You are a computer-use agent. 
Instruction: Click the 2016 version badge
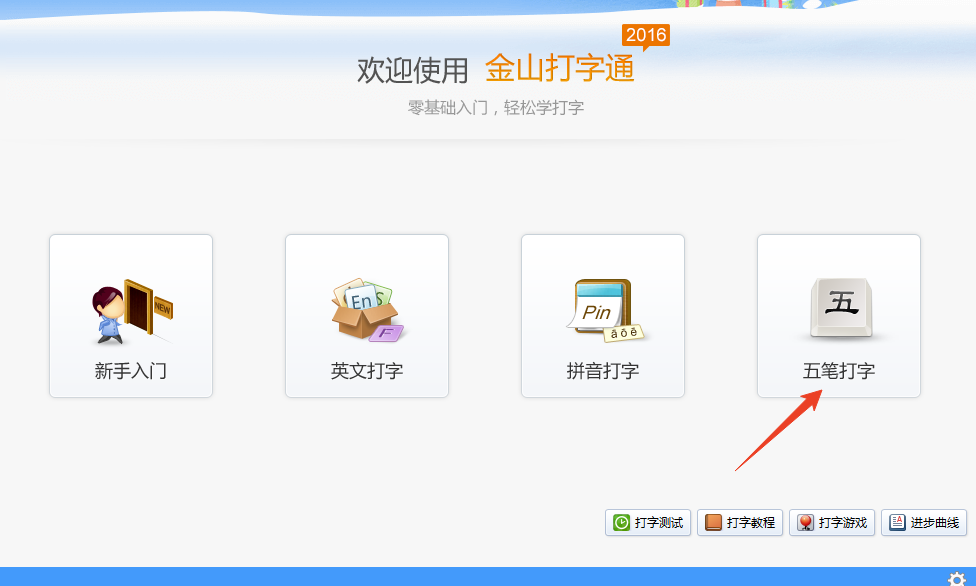click(x=646, y=35)
